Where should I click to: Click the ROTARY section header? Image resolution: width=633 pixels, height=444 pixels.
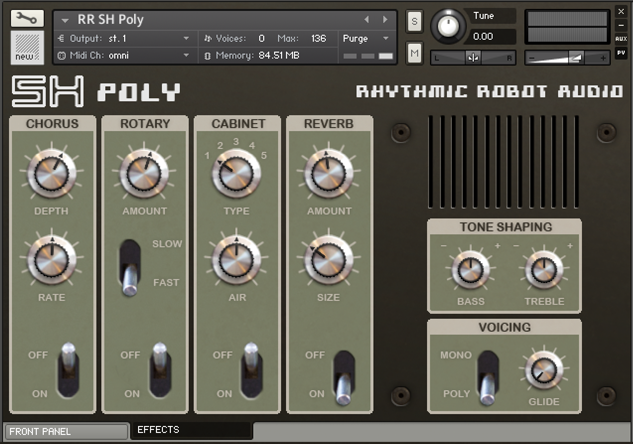[x=145, y=124]
